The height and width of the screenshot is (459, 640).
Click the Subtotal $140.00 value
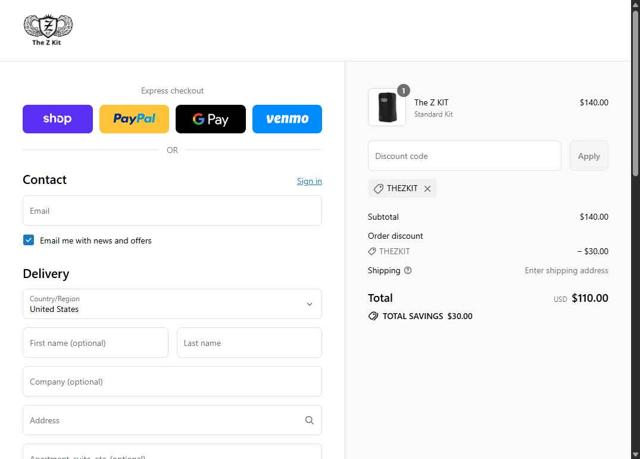tap(594, 217)
